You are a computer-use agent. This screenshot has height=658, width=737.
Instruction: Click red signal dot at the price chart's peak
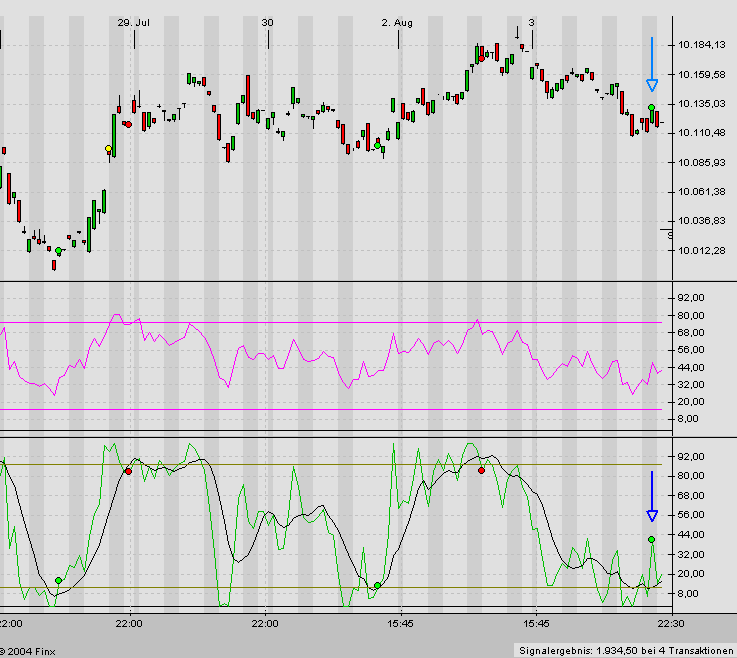(x=482, y=57)
